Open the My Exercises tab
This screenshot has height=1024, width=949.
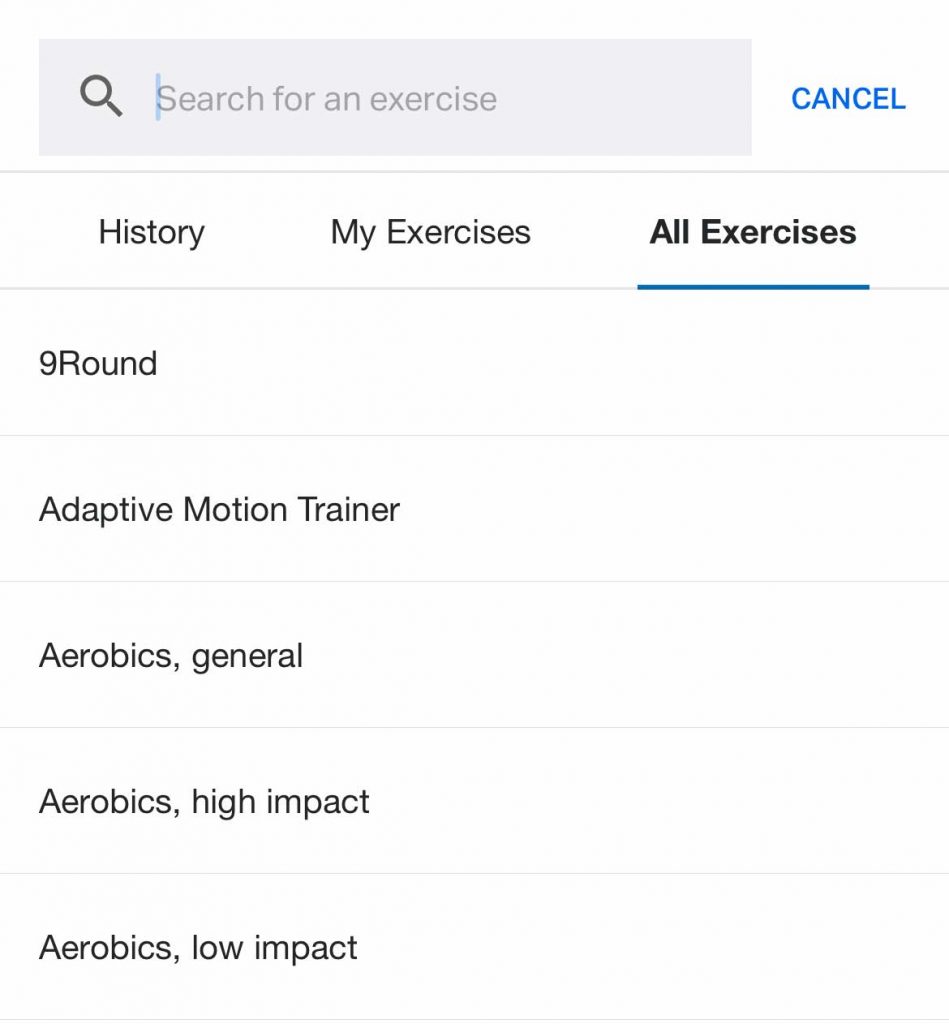click(430, 232)
